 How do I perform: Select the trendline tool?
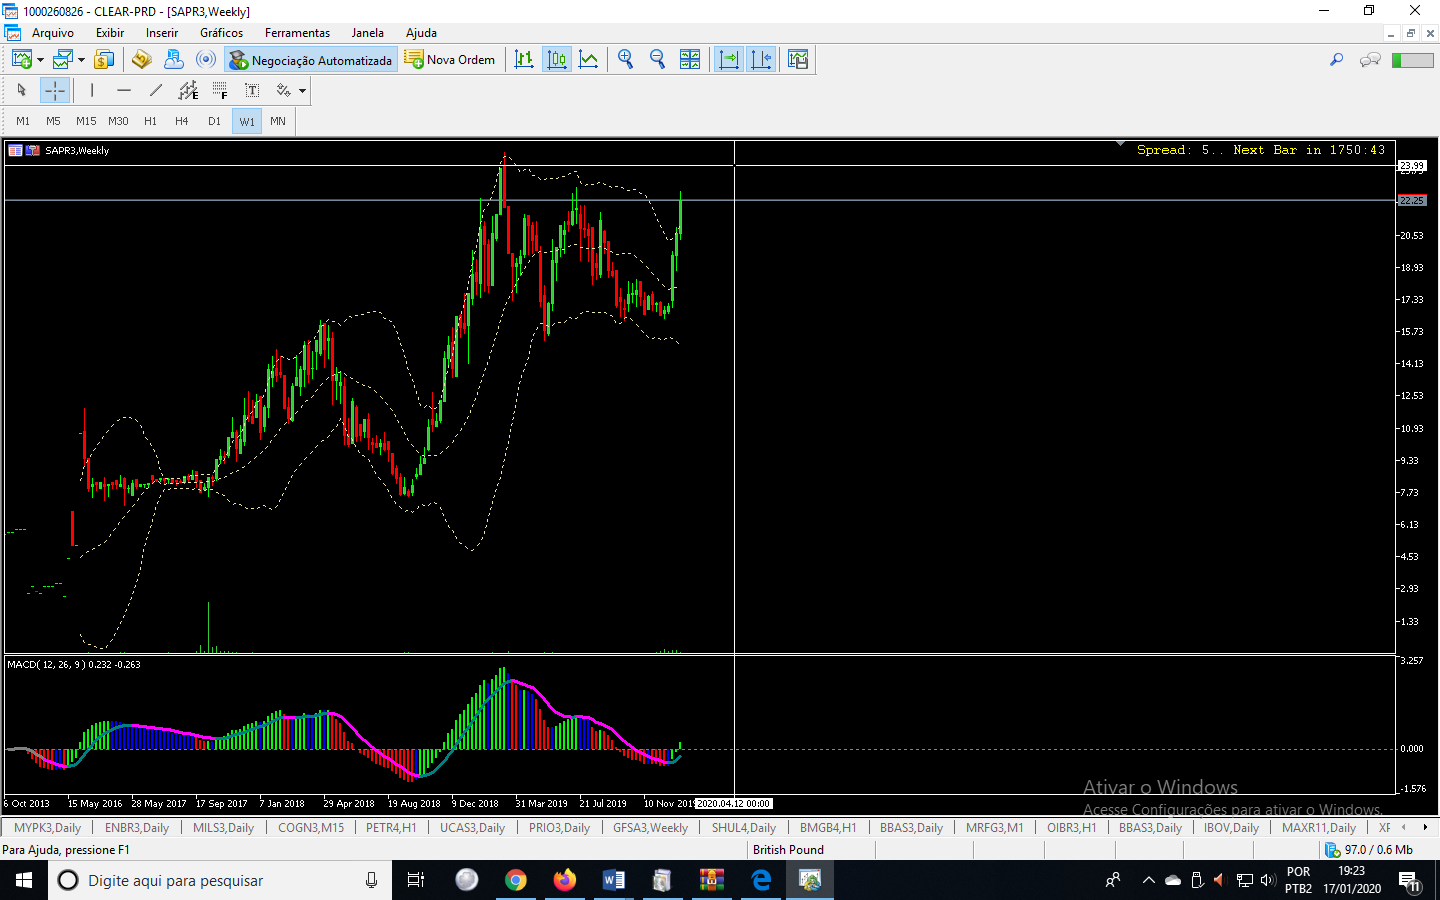[x=156, y=90]
